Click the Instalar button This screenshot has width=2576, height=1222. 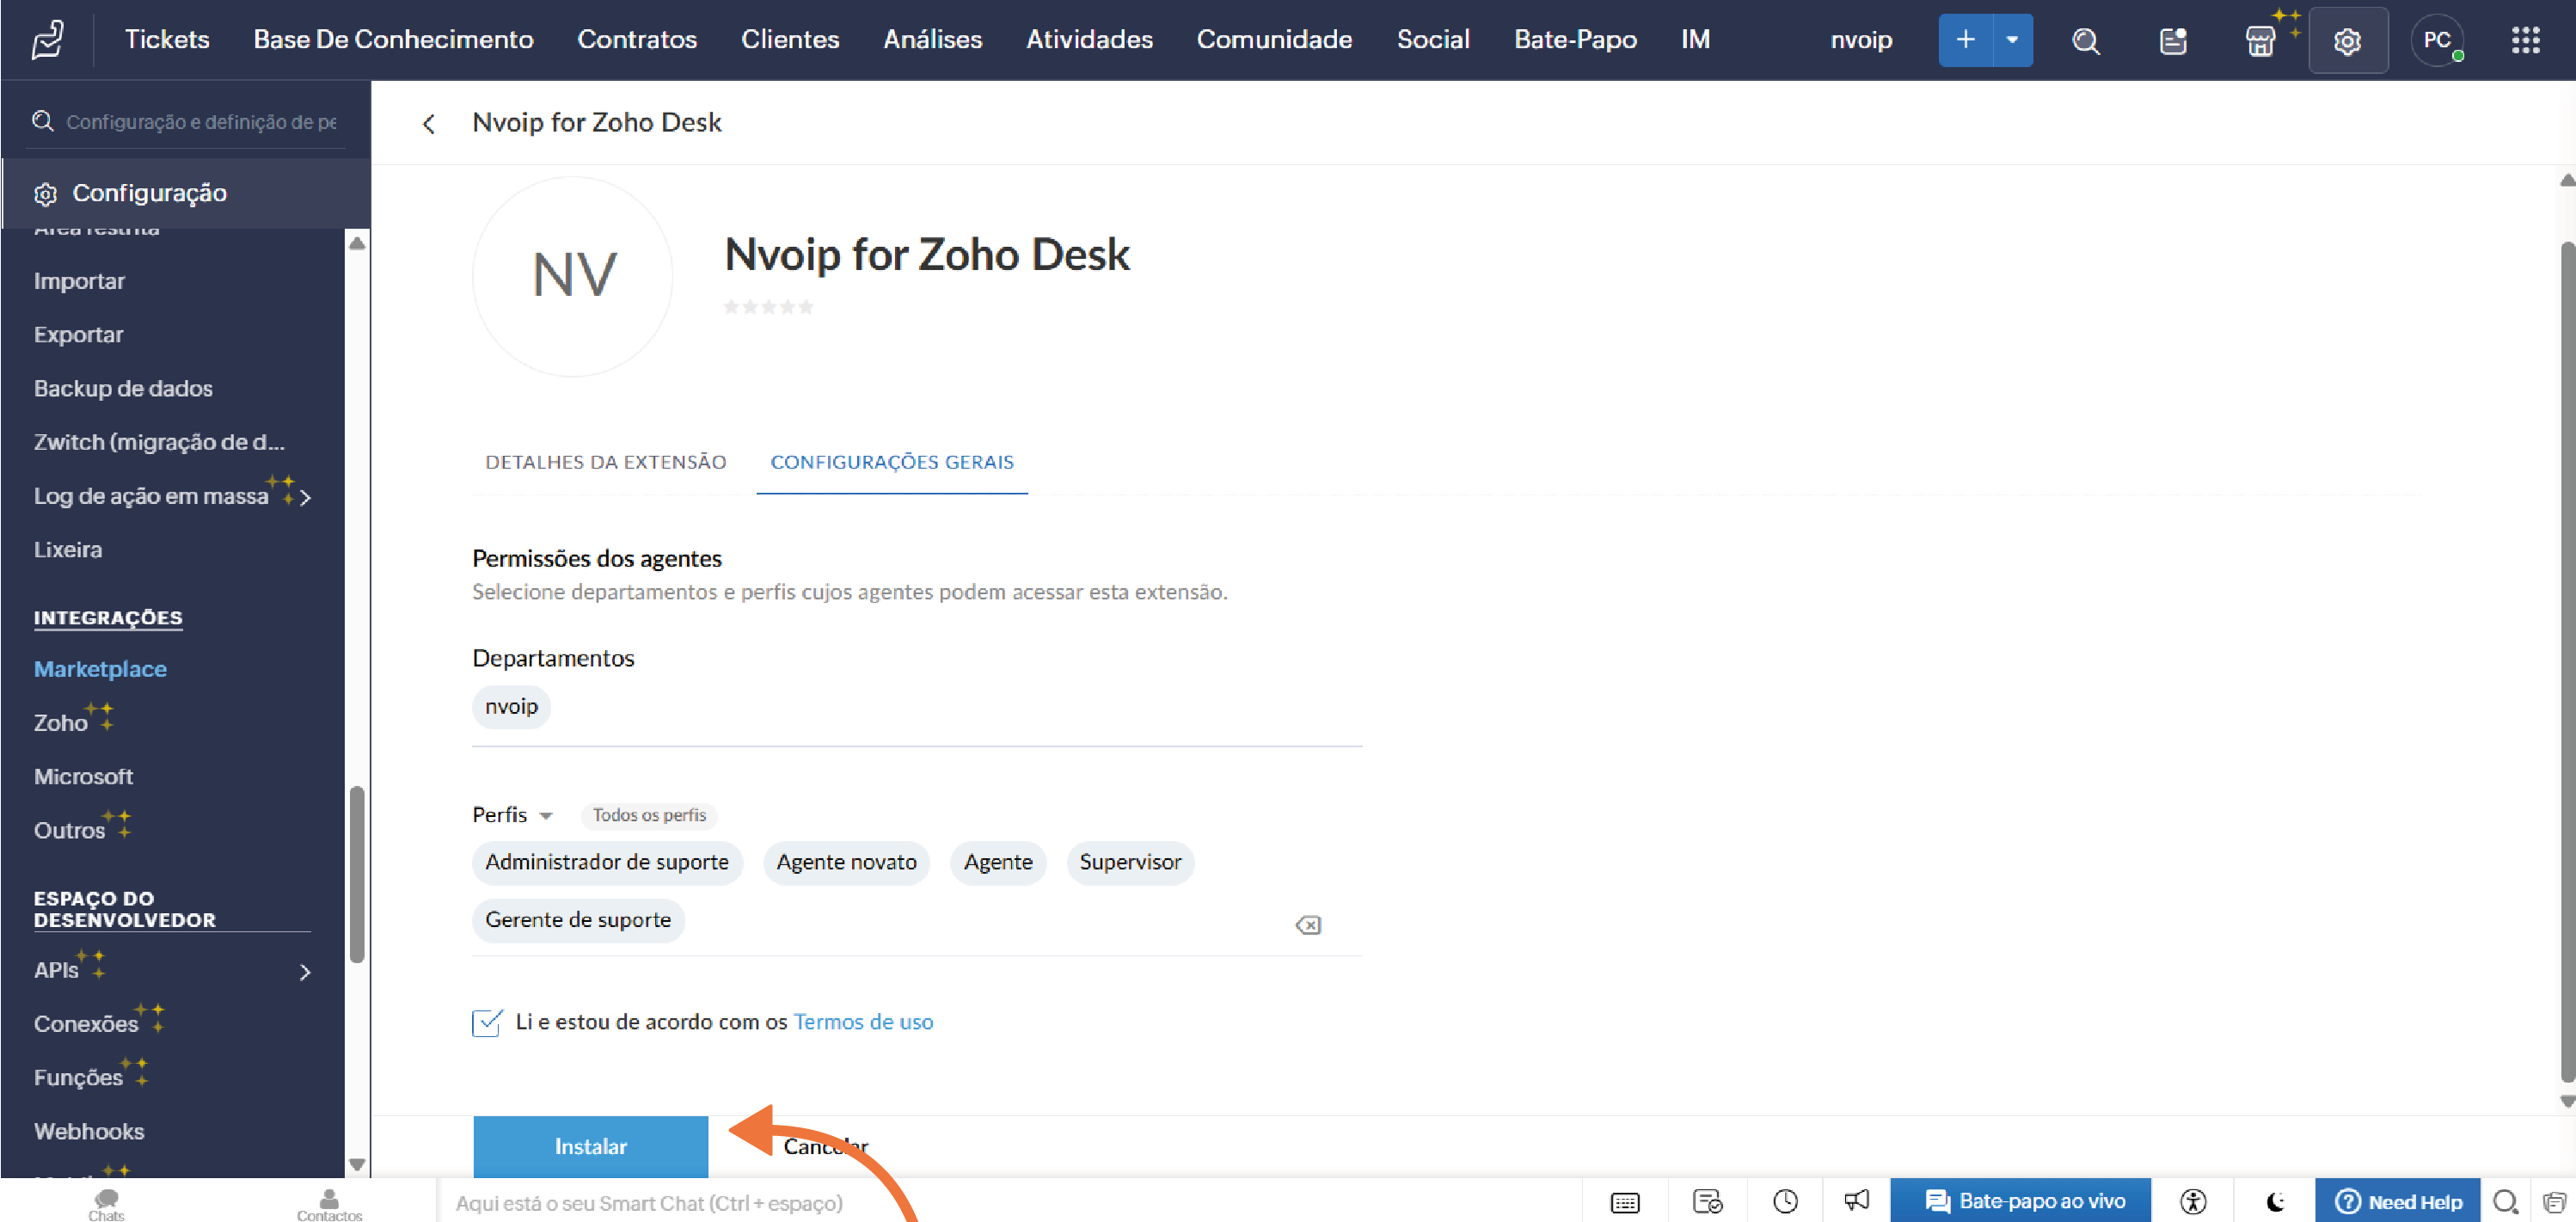click(590, 1146)
